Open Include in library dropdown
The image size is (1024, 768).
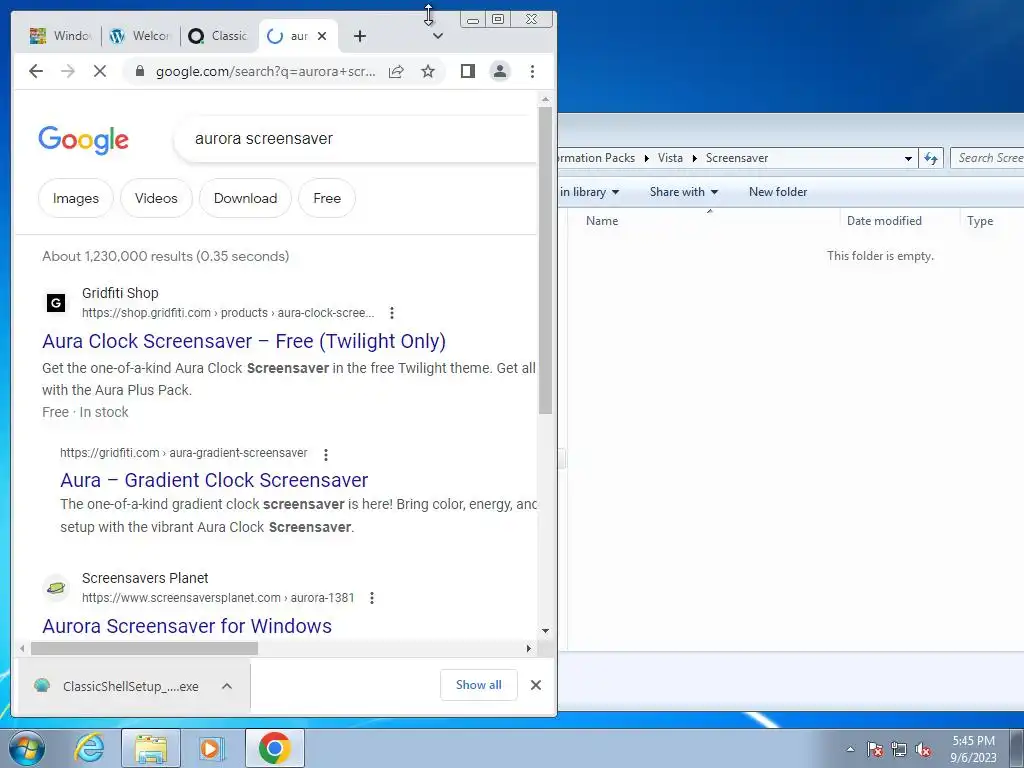[x=589, y=192]
